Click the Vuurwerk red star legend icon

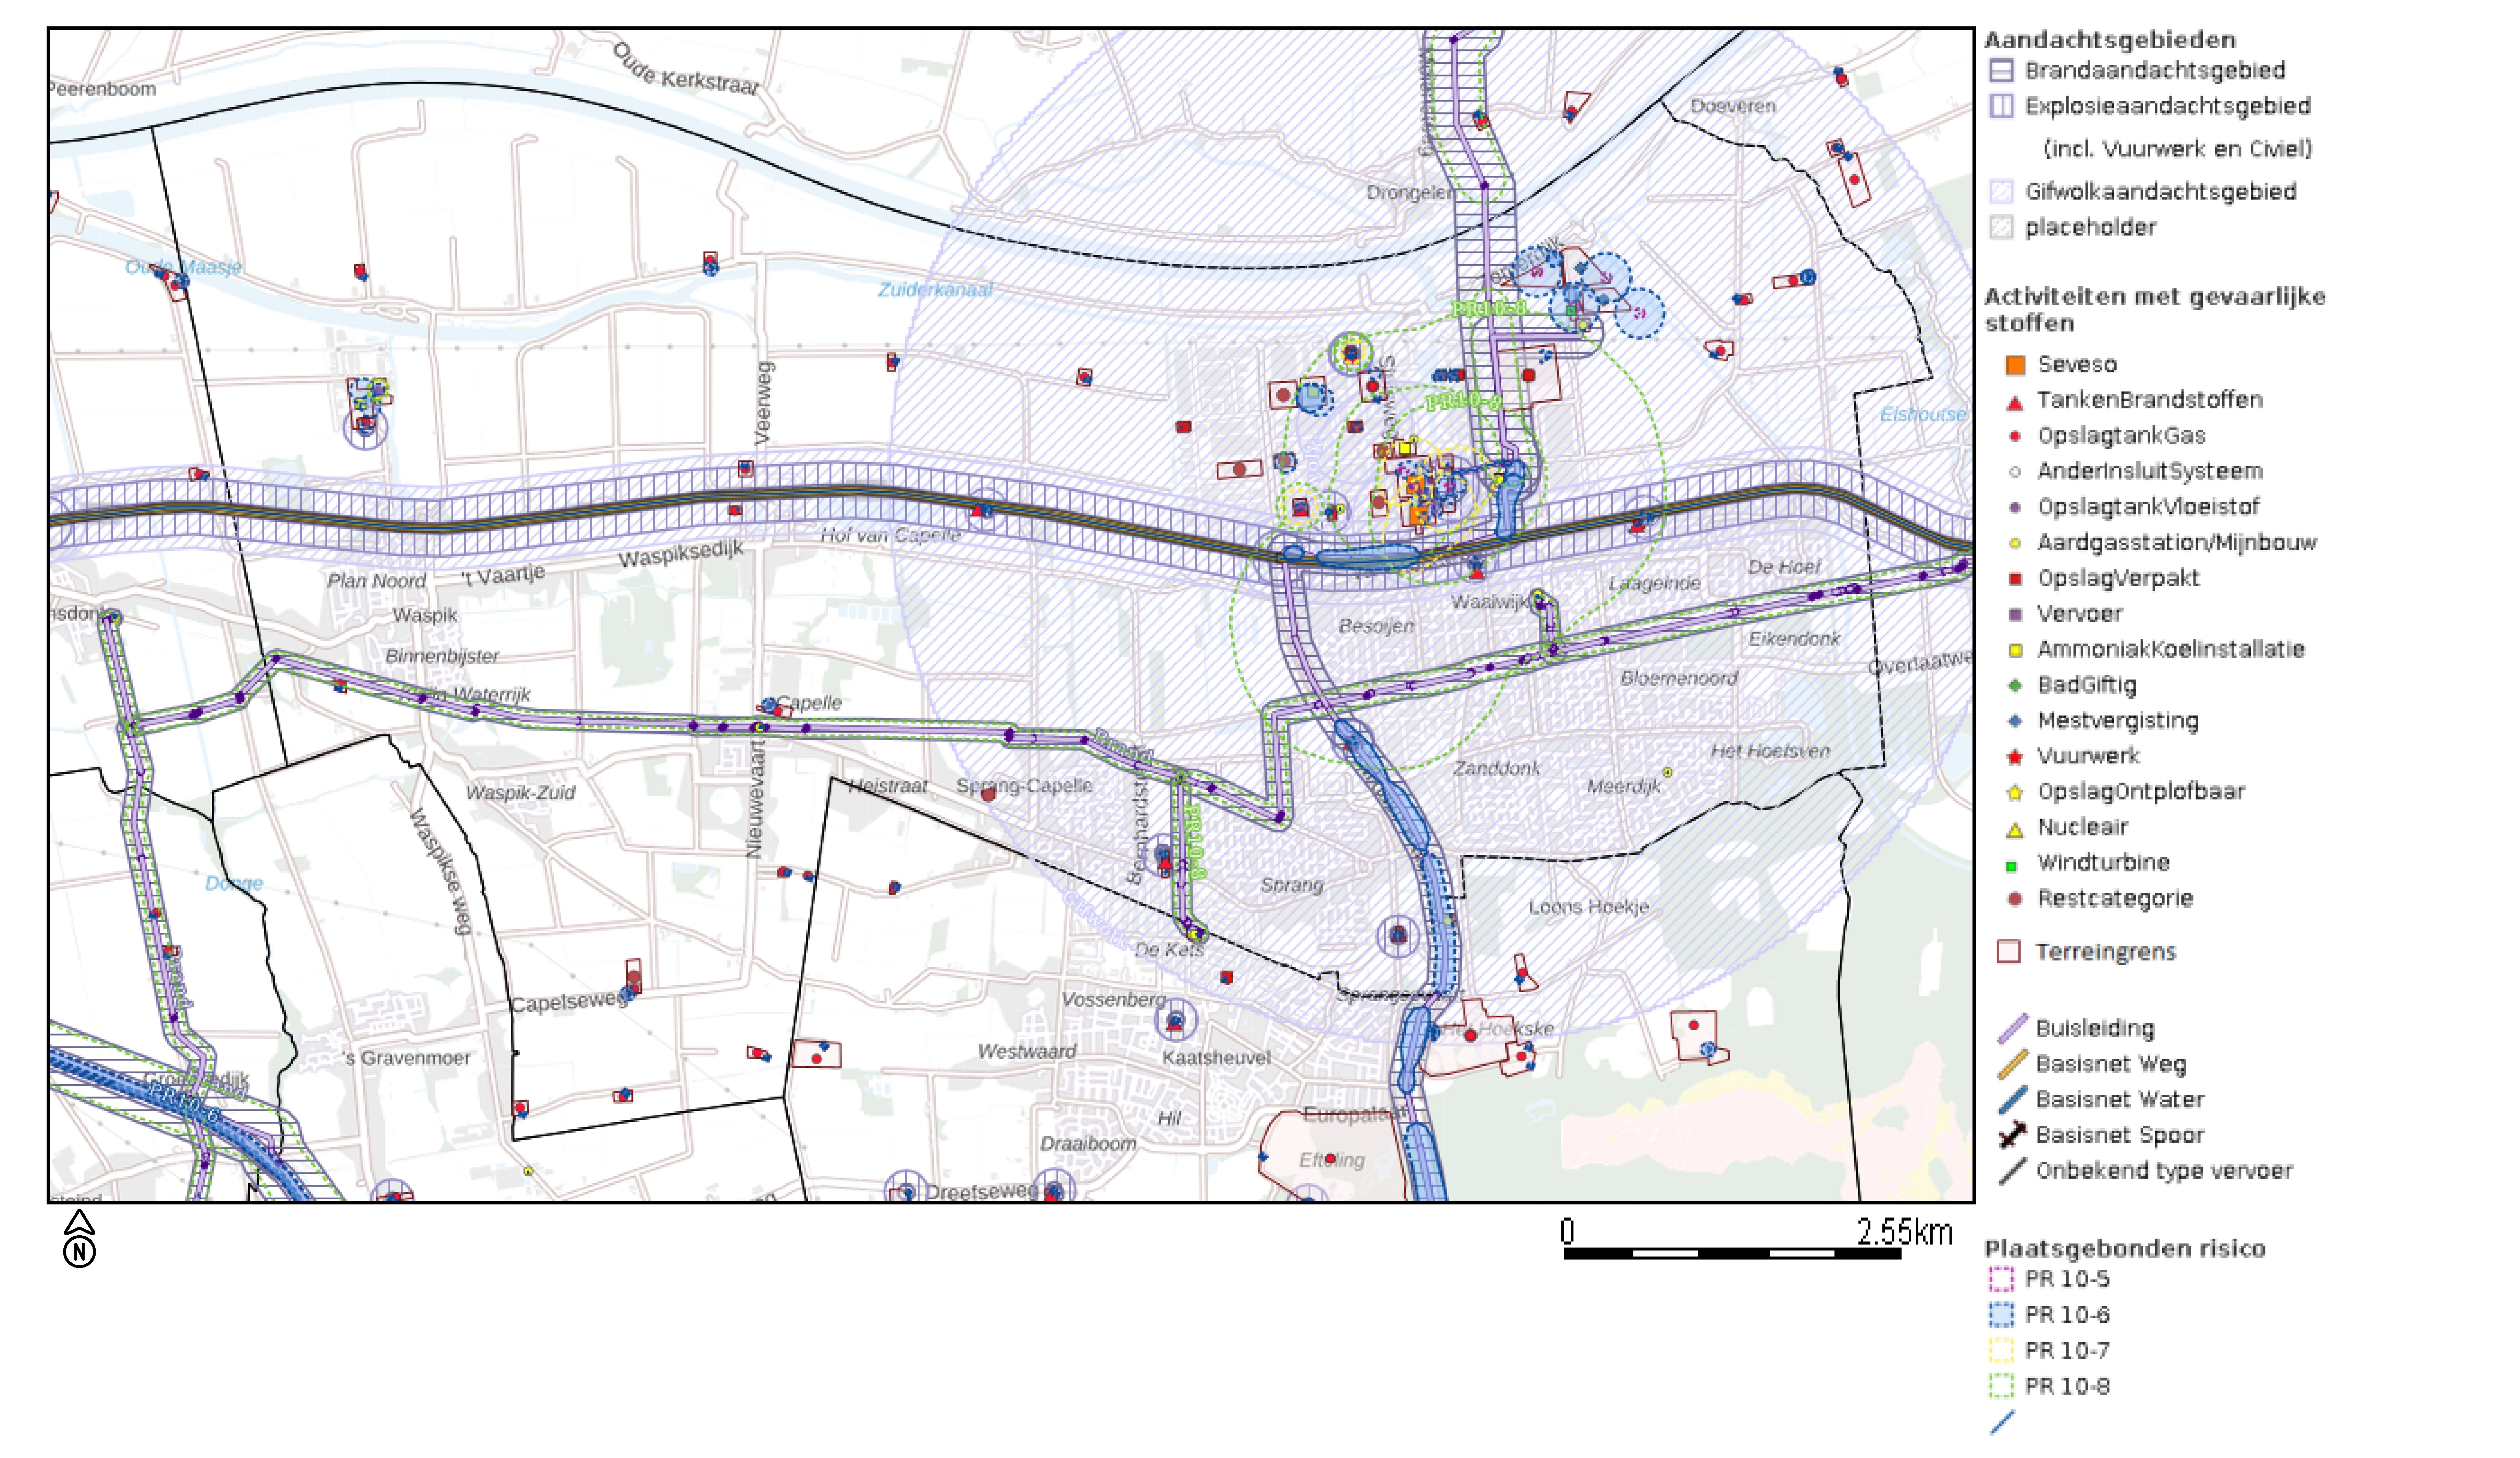click(x=2015, y=757)
